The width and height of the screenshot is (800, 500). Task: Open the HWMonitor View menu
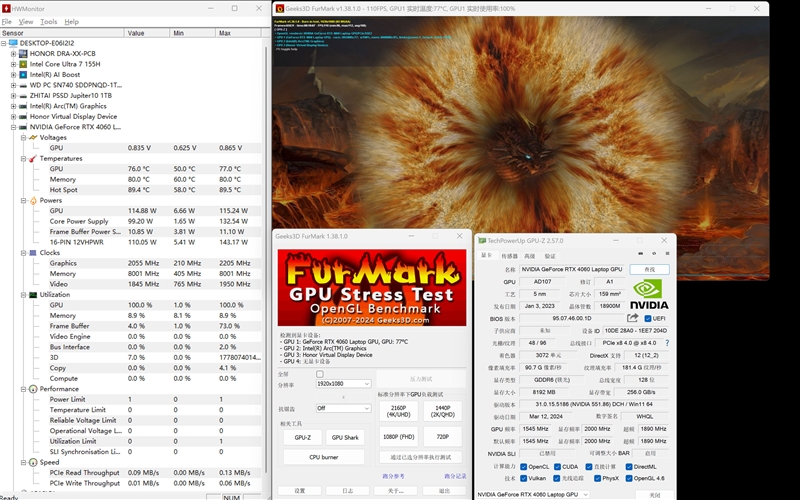(26, 22)
